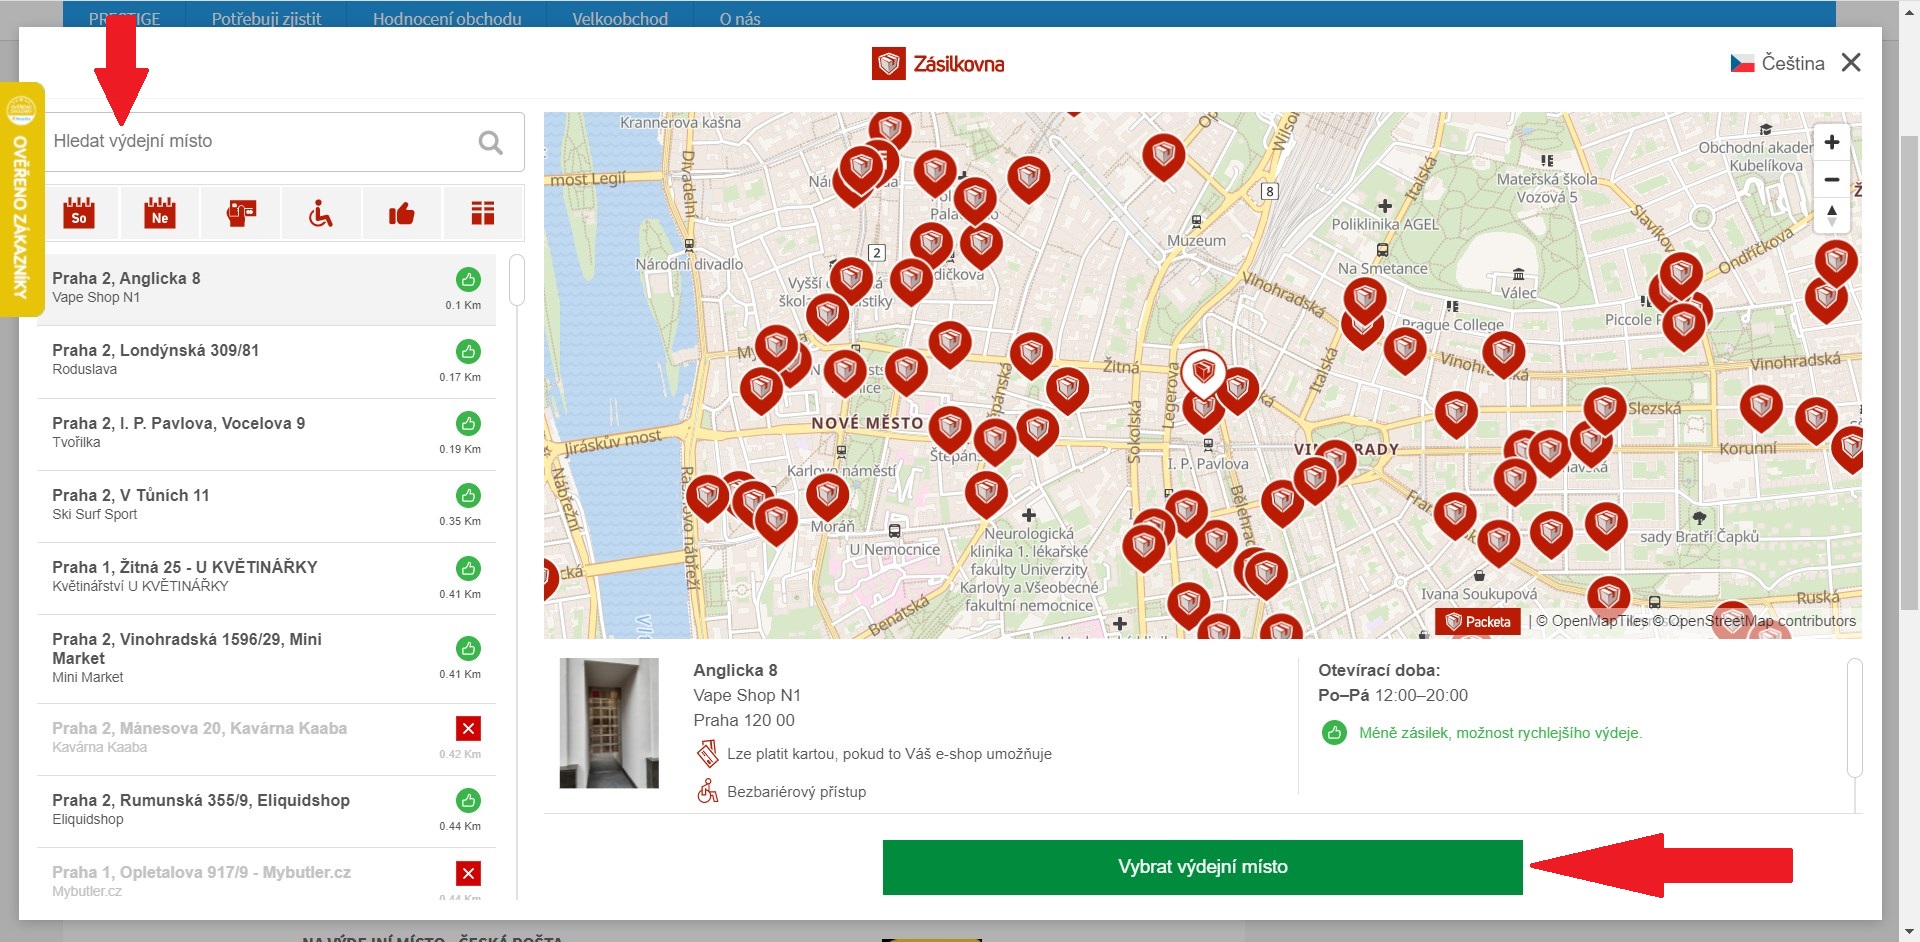Zoom in the map with plus button

[1832, 142]
